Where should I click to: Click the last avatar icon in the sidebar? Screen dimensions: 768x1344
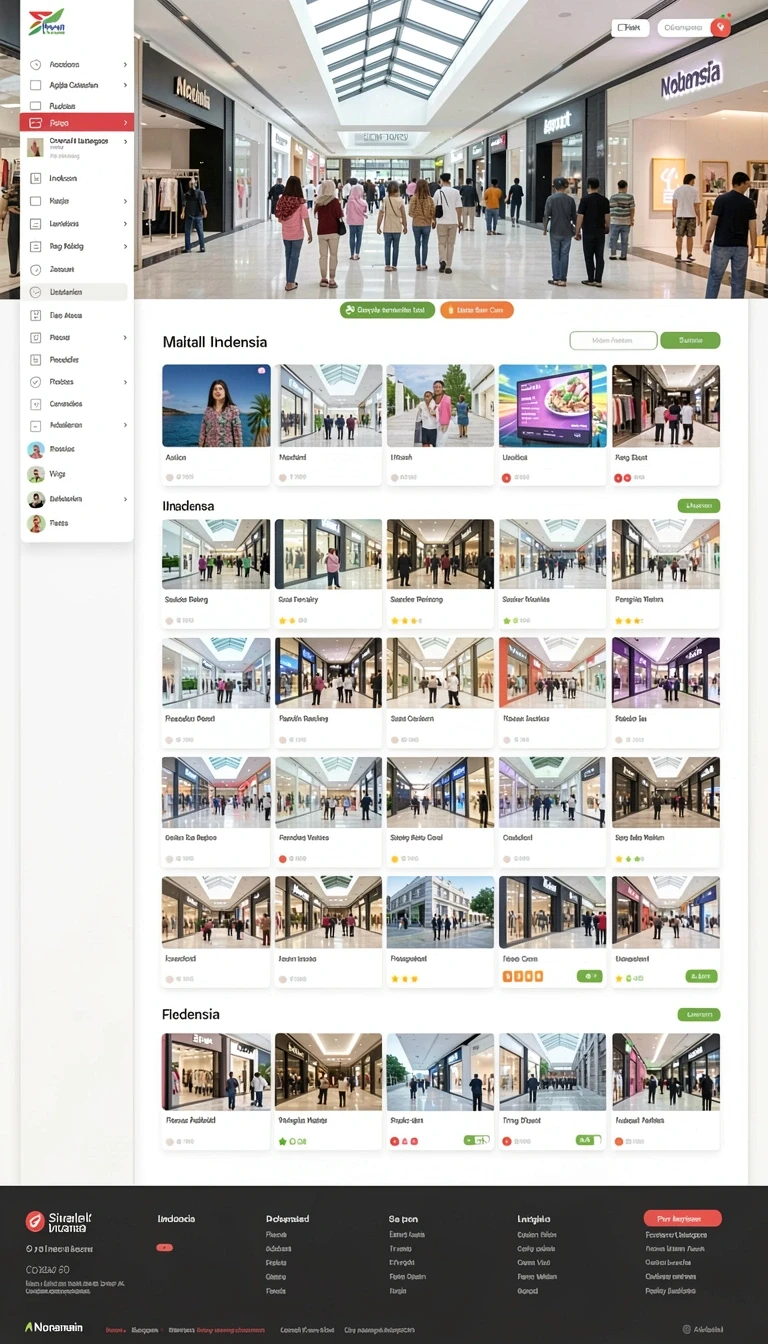(x=36, y=523)
